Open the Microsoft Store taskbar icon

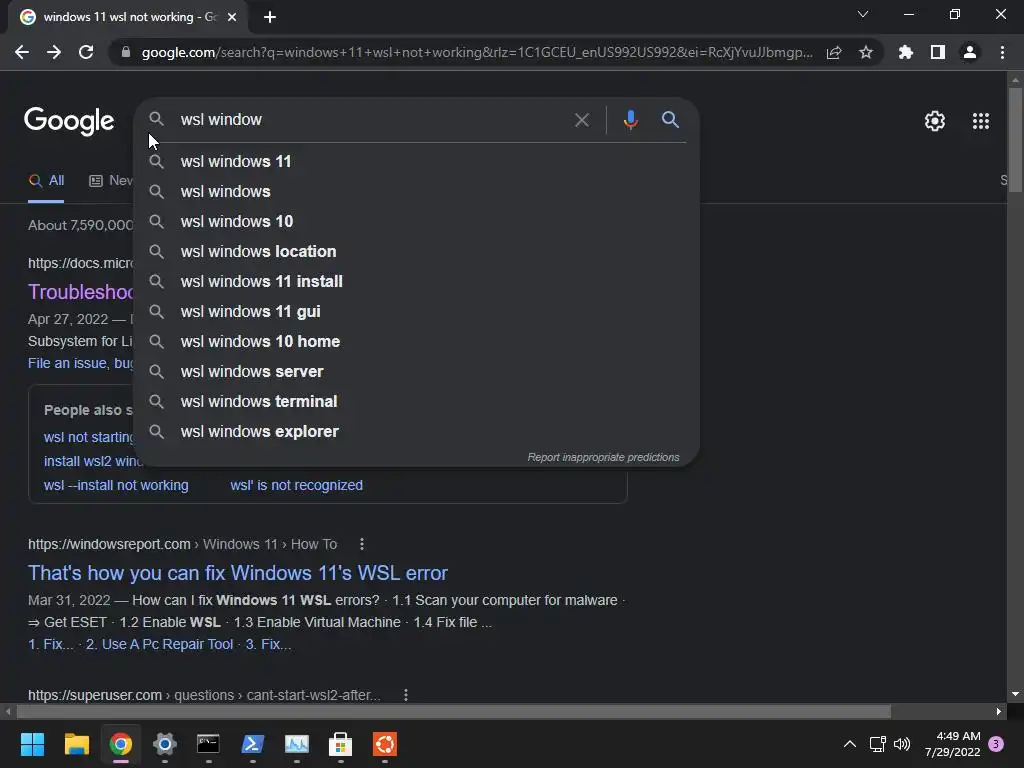coord(340,744)
